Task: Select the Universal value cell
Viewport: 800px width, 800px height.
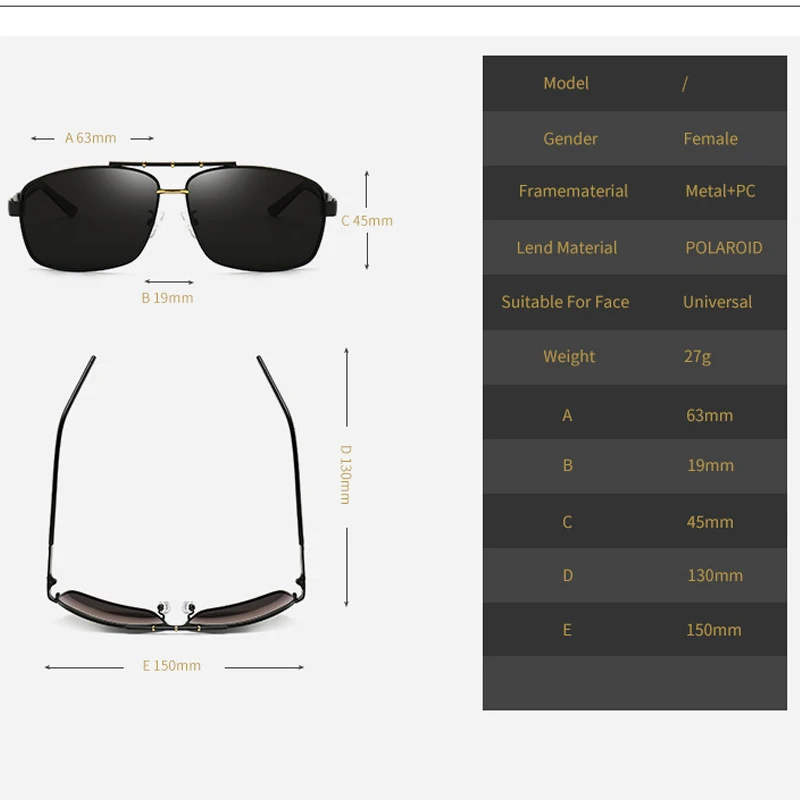Action: tap(717, 302)
